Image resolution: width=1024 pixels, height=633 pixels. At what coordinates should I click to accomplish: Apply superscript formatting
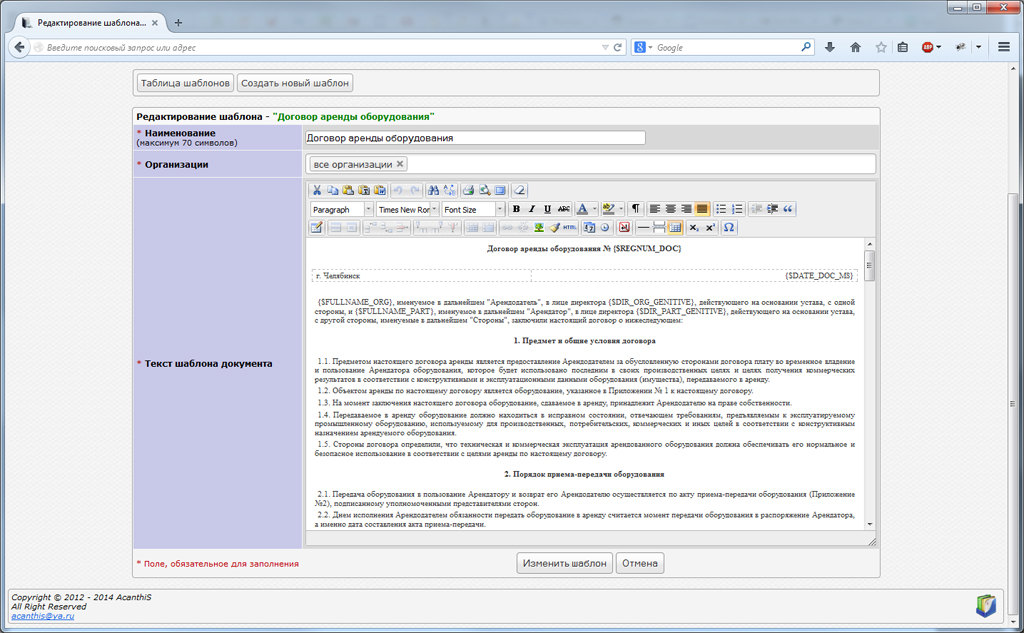pos(710,227)
